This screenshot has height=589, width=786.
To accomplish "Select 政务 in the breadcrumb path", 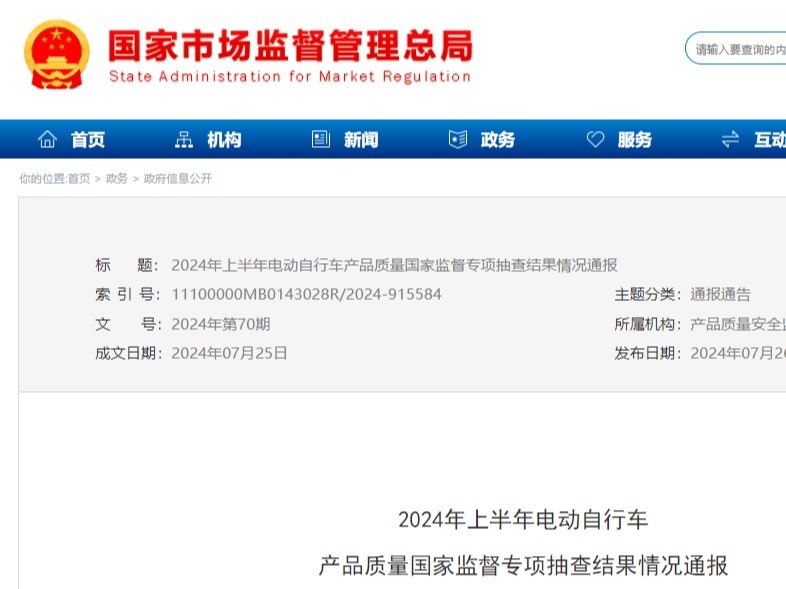I will coord(117,179).
